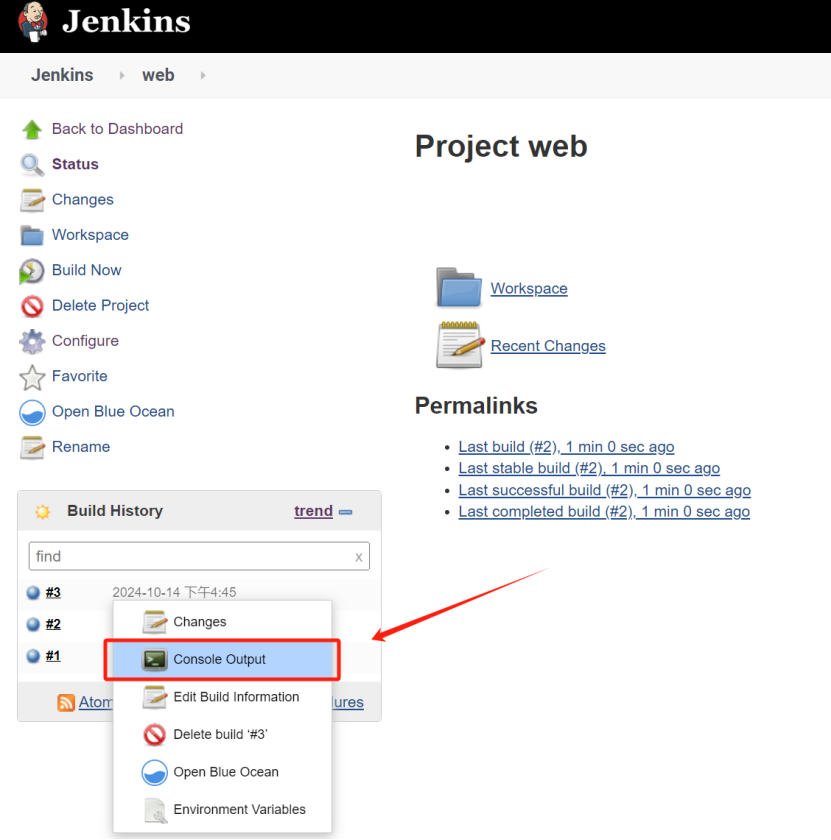Screen dimensions: 831x840
Task: Click build #3 timestamp 2024-10-14
Action: pyautogui.click(x=174, y=592)
